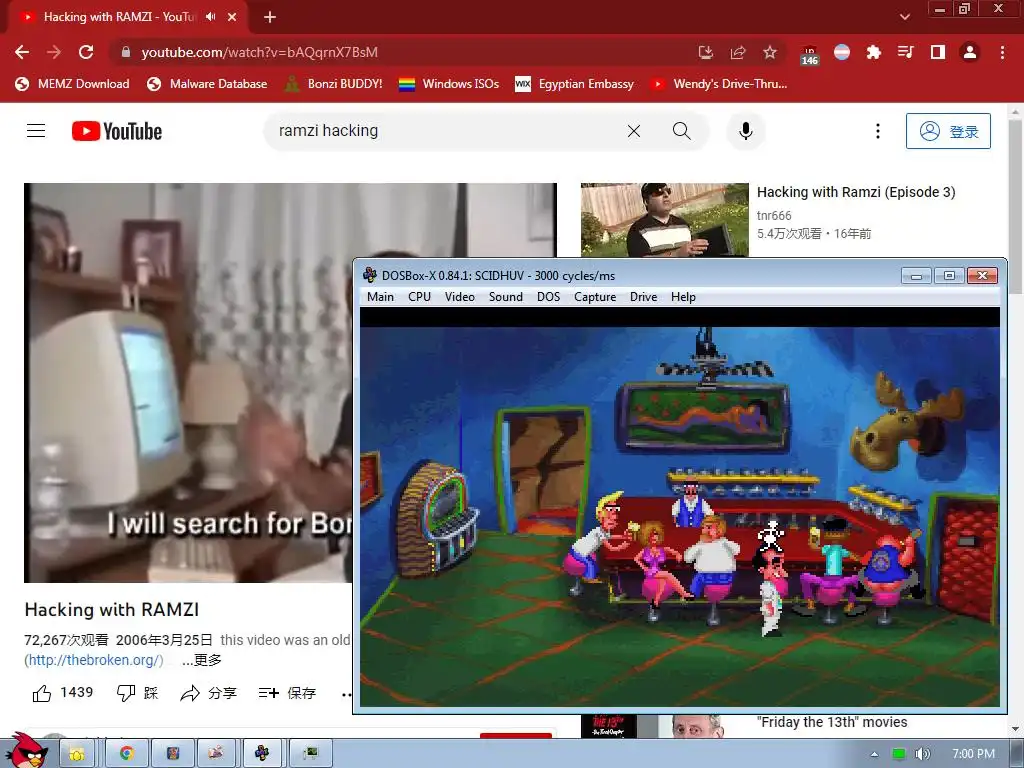
Task: Click the YouTube logo
Action: click(117, 131)
